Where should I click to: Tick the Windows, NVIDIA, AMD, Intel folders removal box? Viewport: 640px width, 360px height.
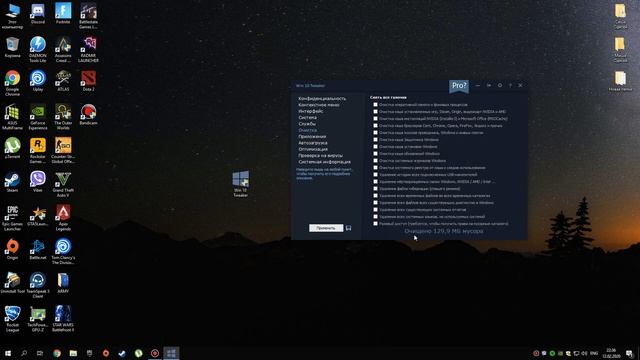coord(376,182)
